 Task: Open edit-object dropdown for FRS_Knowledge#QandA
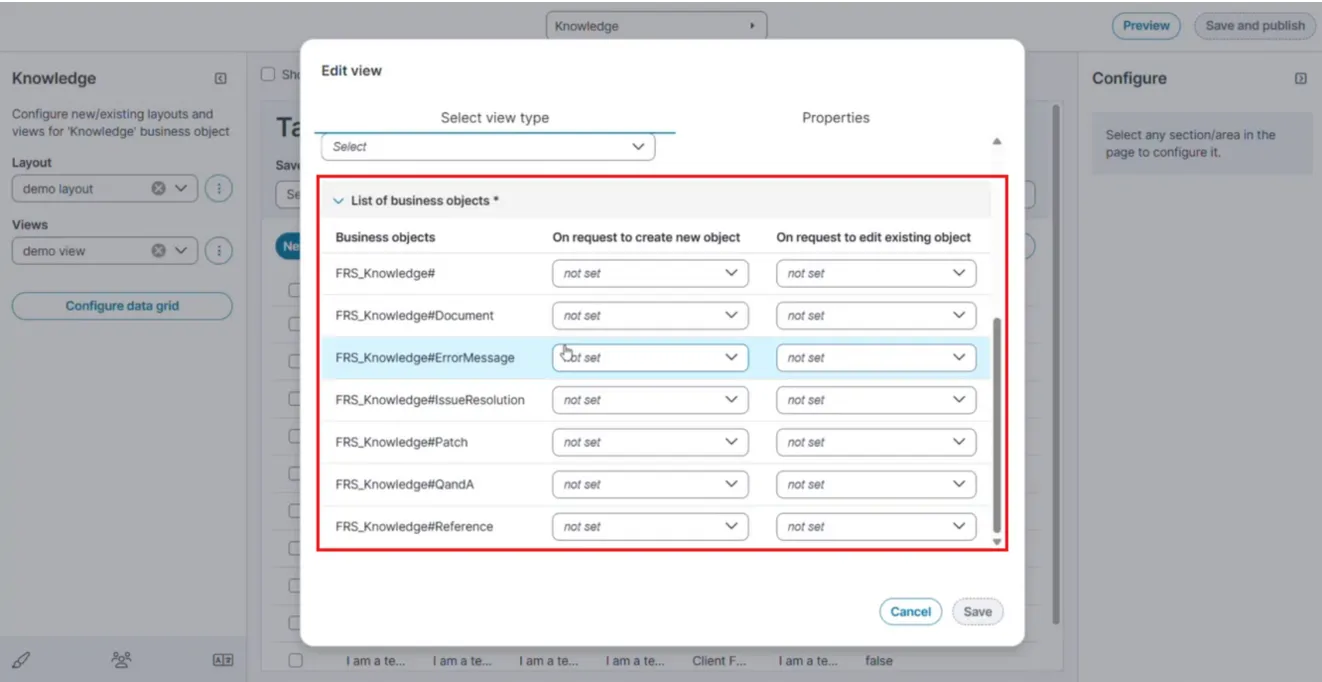[x=876, y=484]
